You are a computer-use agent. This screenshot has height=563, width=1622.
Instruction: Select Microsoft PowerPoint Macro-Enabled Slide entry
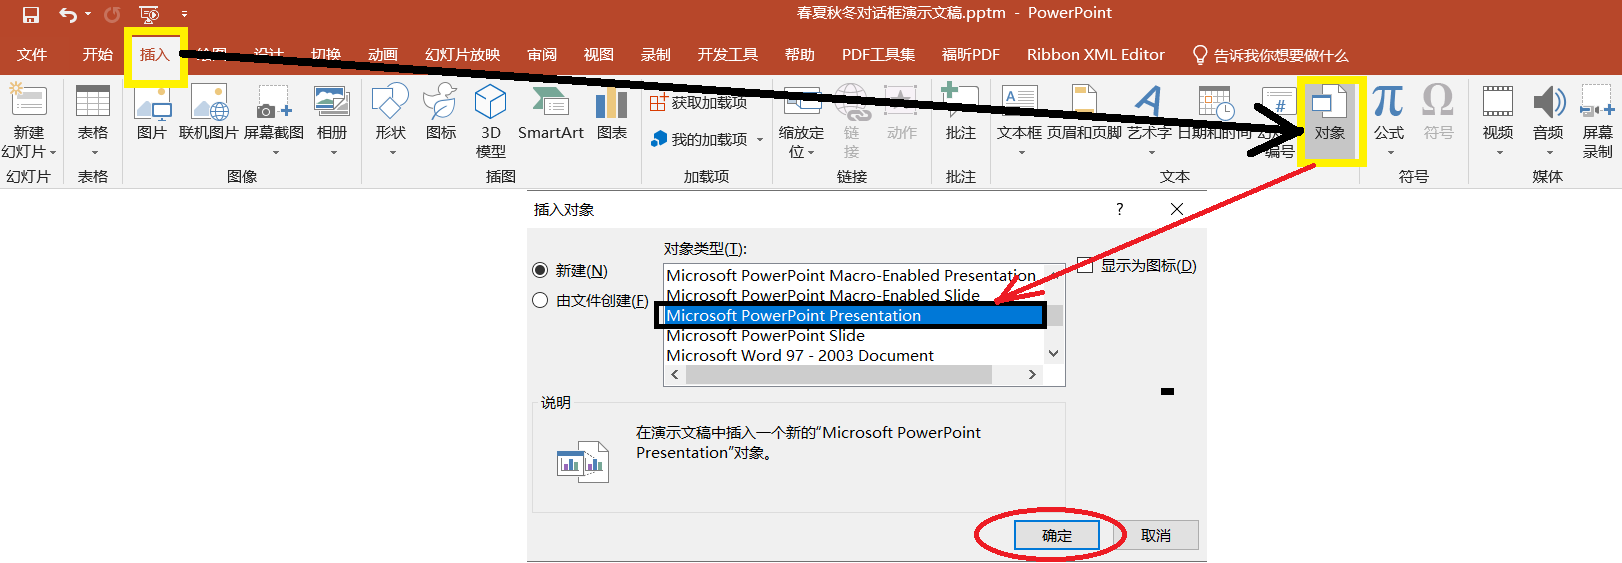pos(823,295)
